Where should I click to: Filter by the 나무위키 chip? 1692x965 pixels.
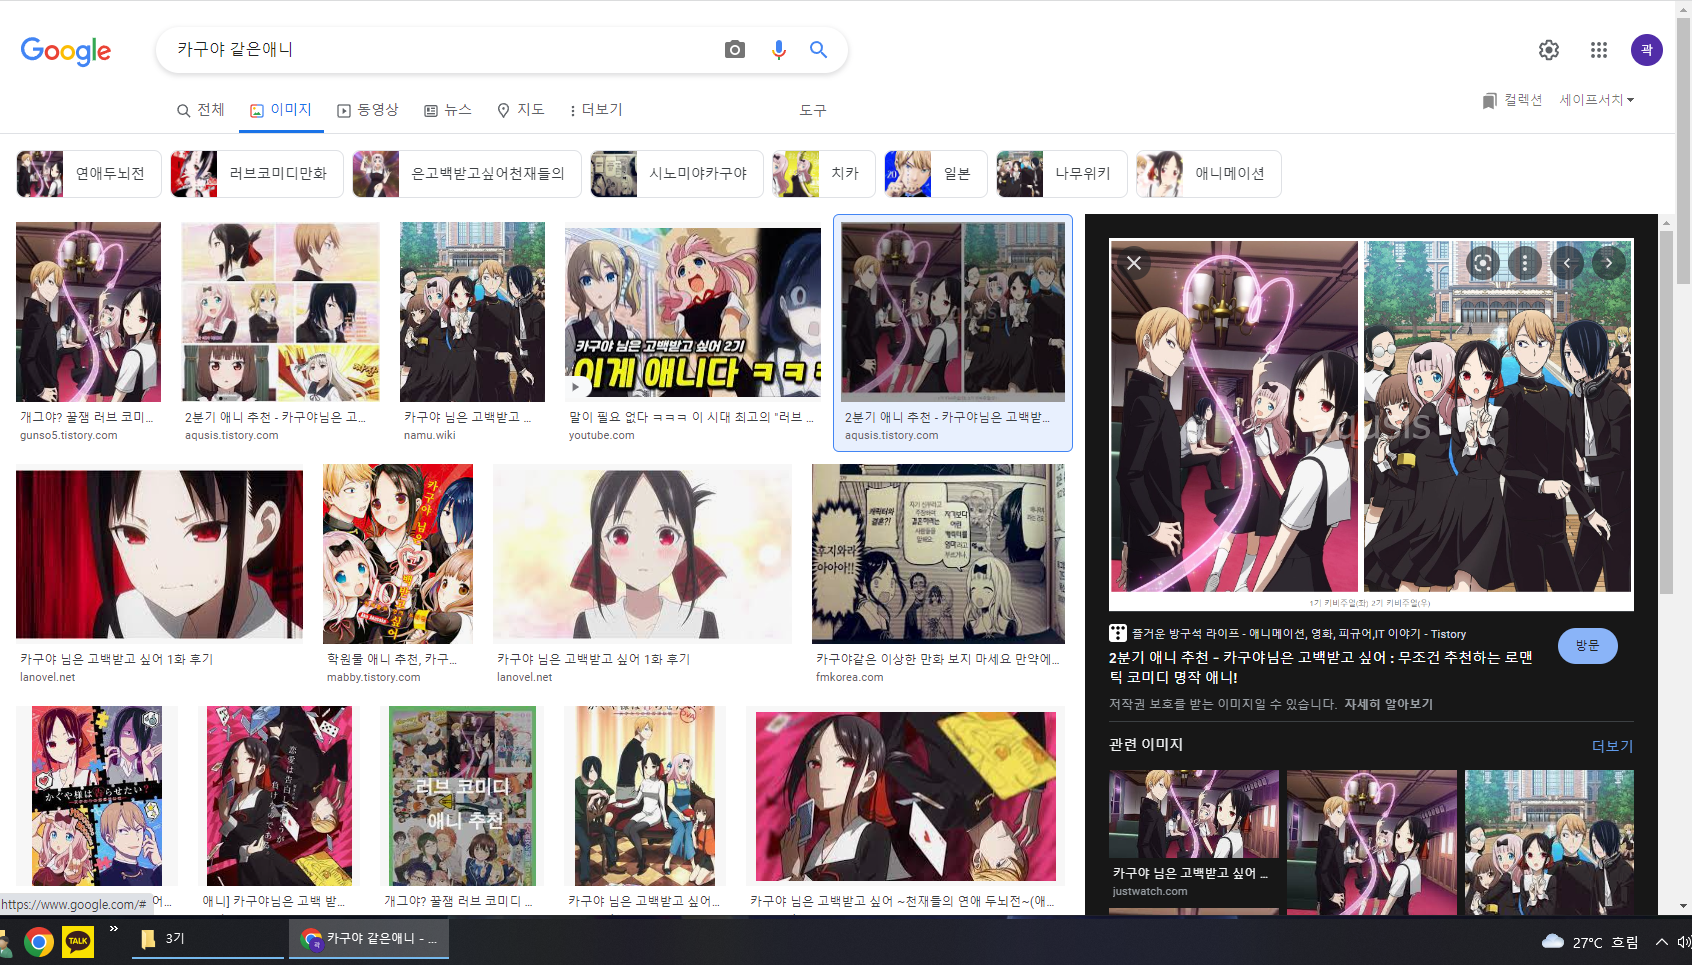(1062, 174)
